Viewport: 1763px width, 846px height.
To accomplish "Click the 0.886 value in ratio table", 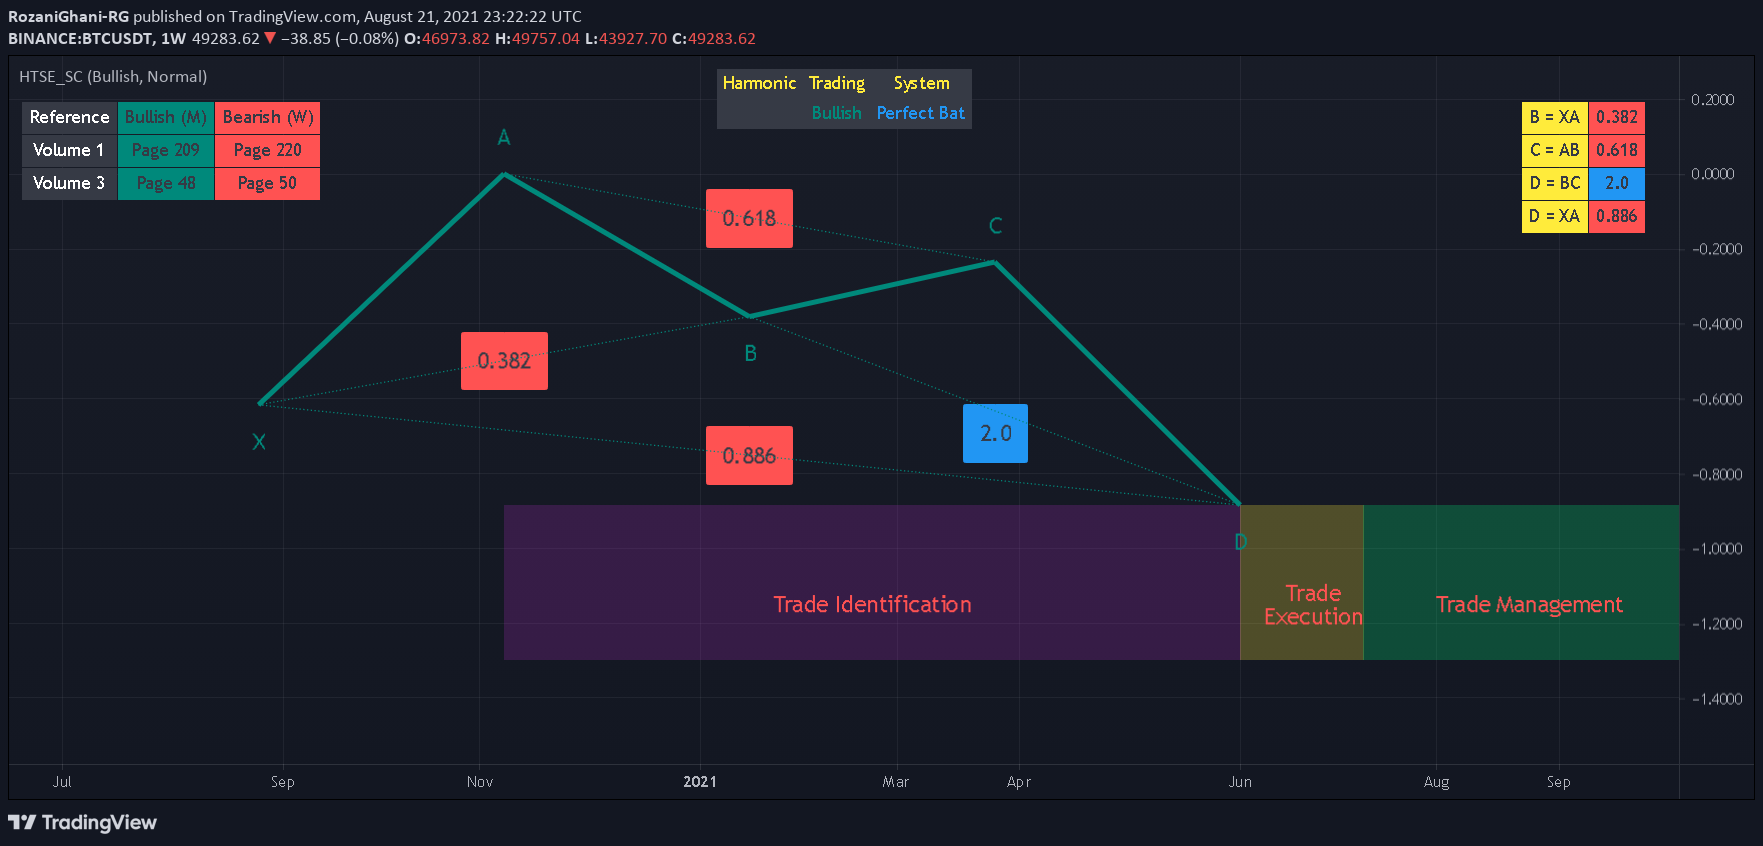I will pyautogui.click(x=1617, y=216).
